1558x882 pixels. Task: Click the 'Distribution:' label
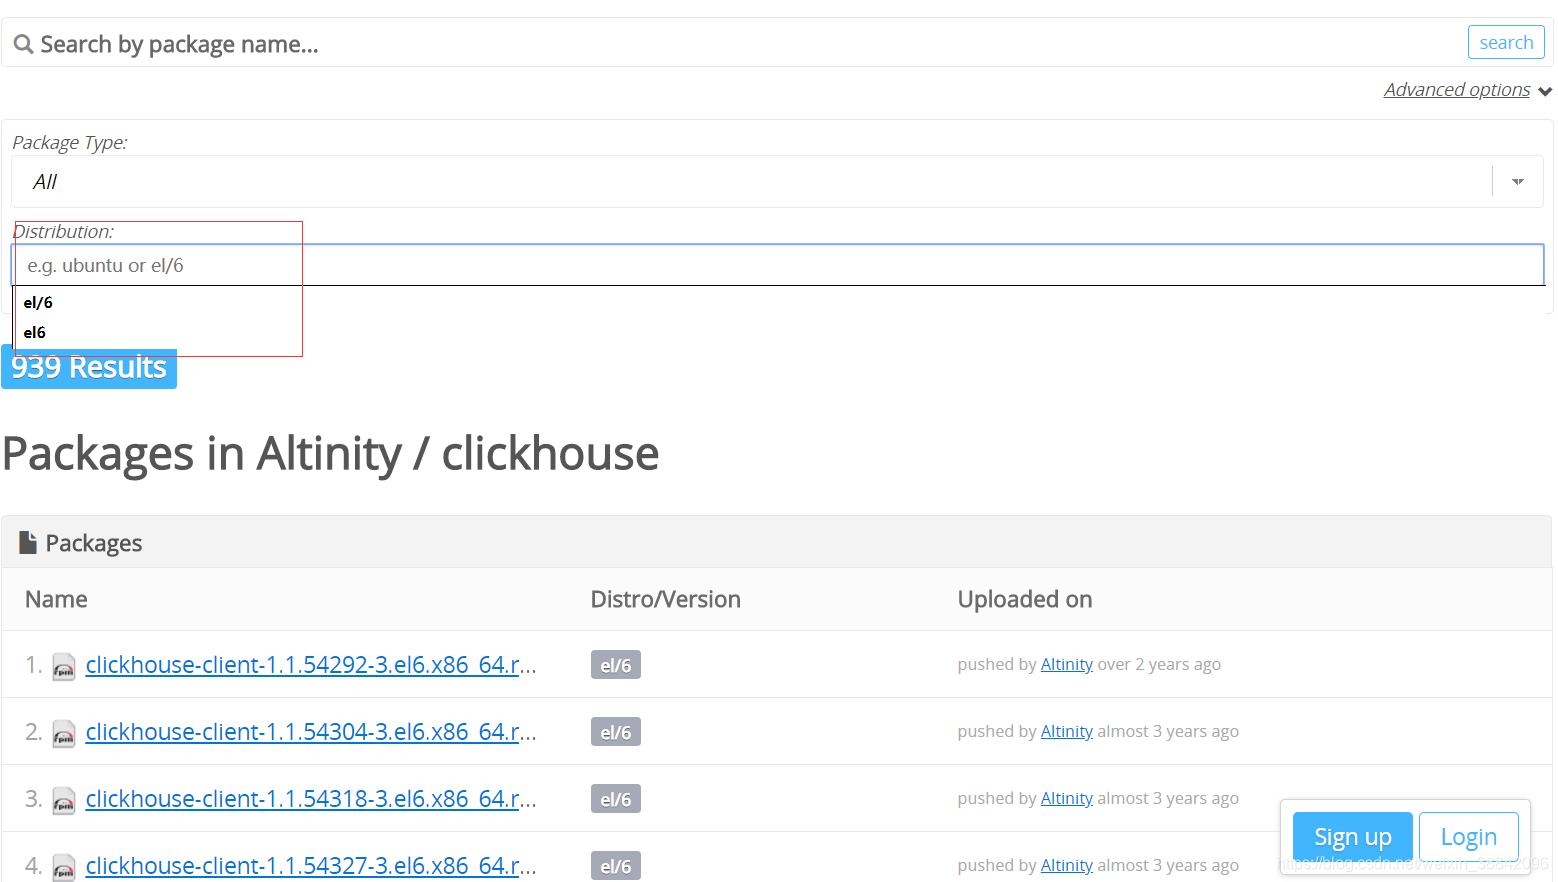pyautogui.click(x=63, y=232)
